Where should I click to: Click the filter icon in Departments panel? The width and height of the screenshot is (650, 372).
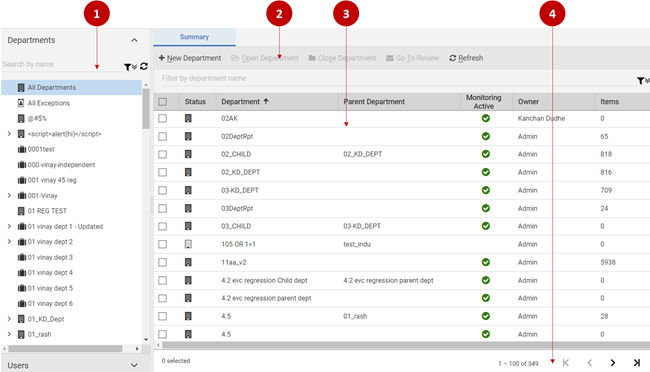point(130,67)
